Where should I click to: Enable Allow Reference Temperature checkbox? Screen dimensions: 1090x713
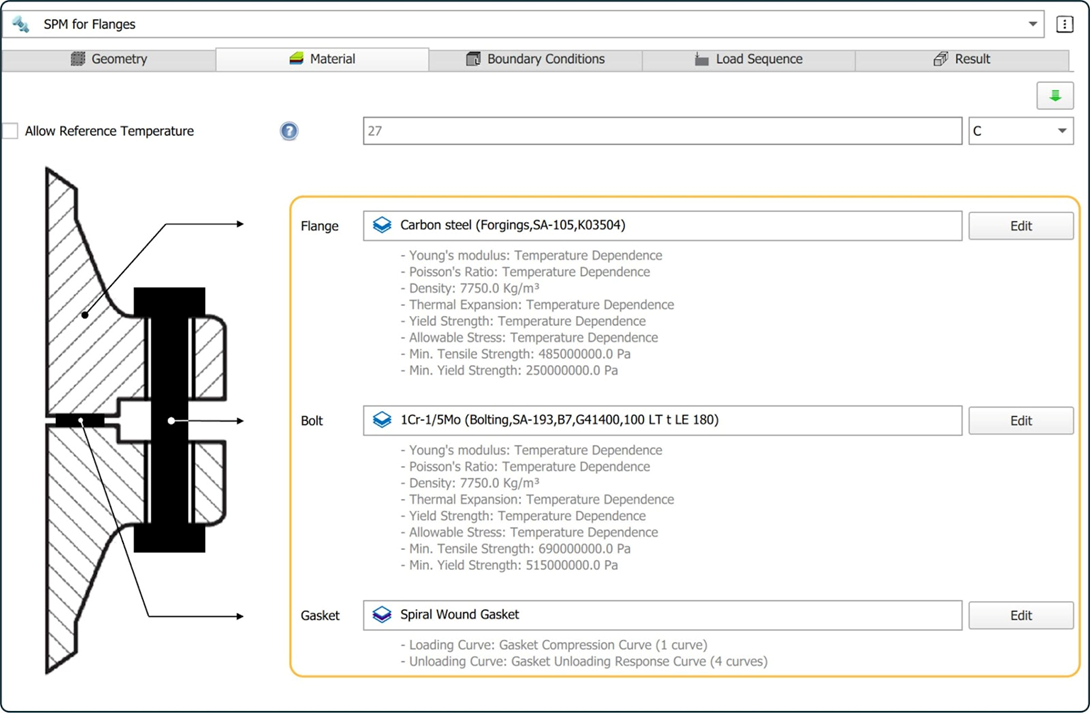[10, 131]
